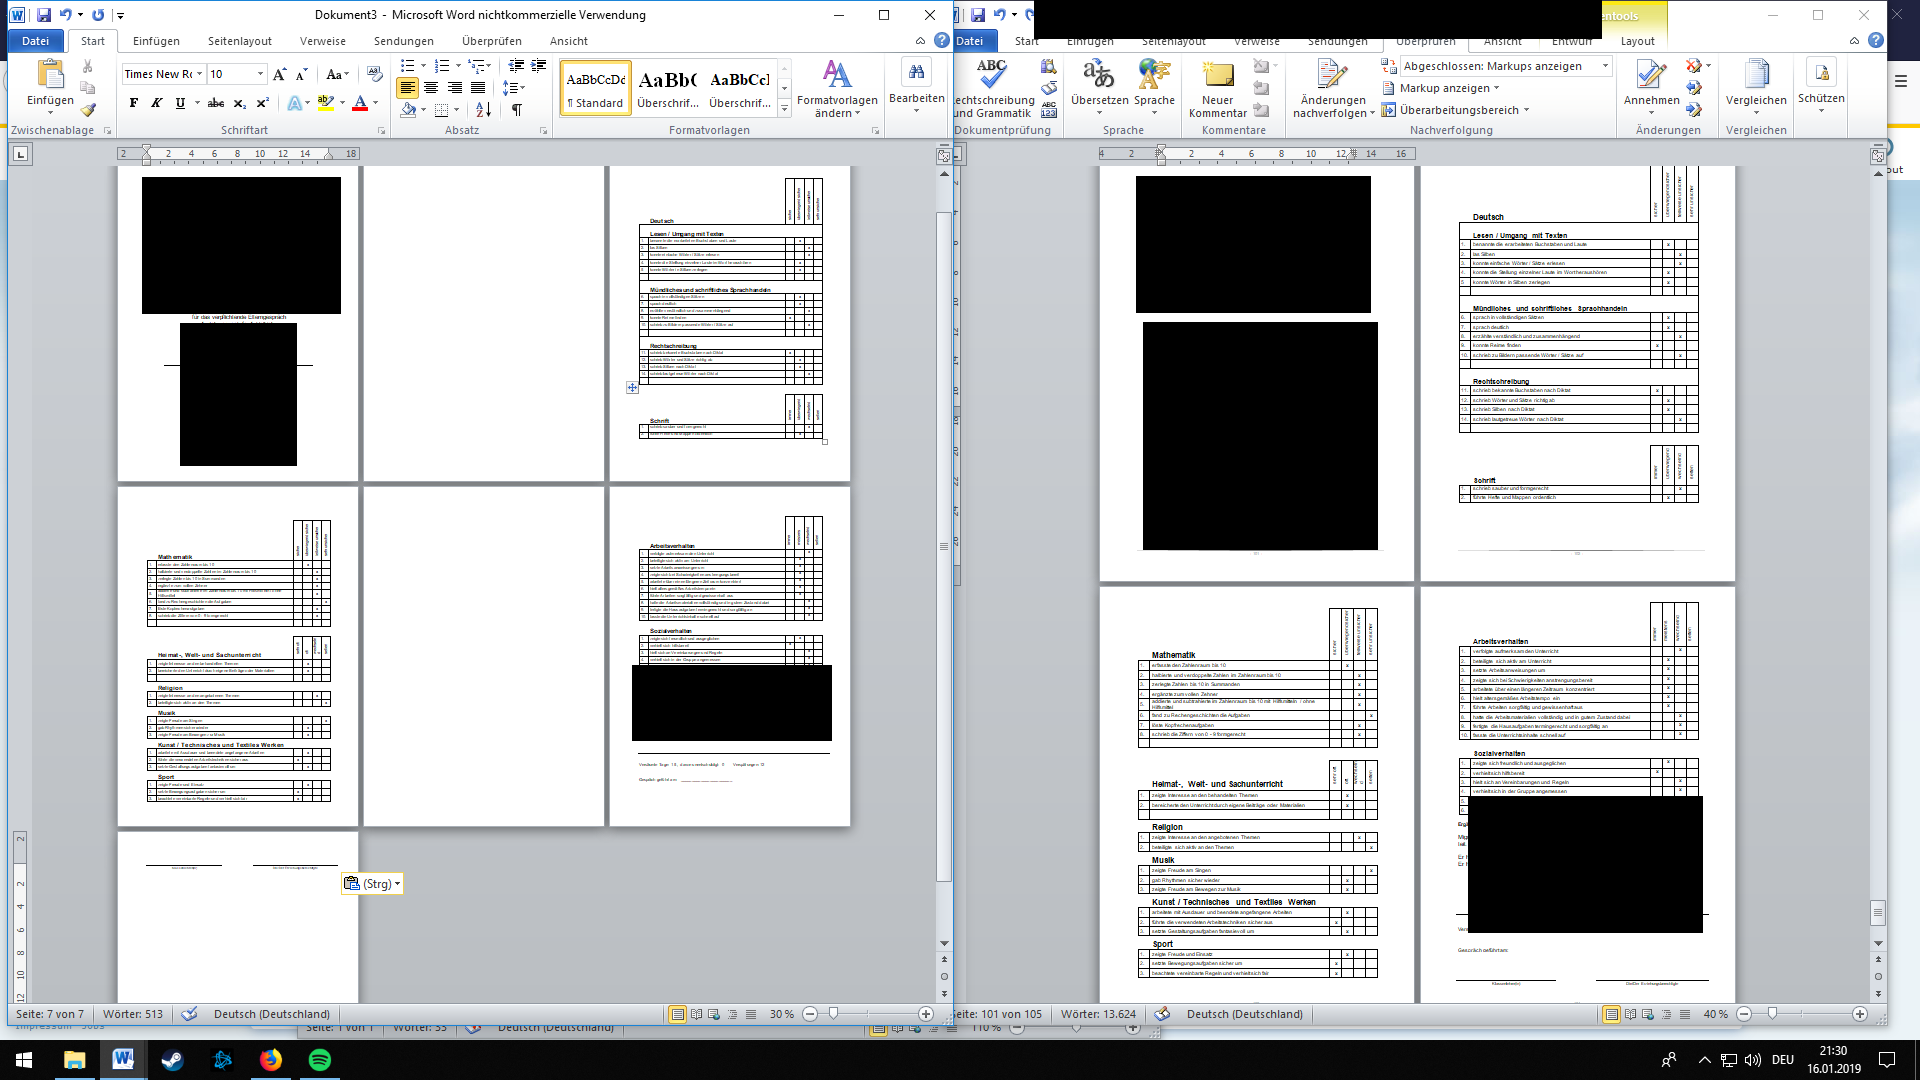The image size is (1920, 1080).
Task: Toggle bold (F) formatting
Action: coord(134,103)
